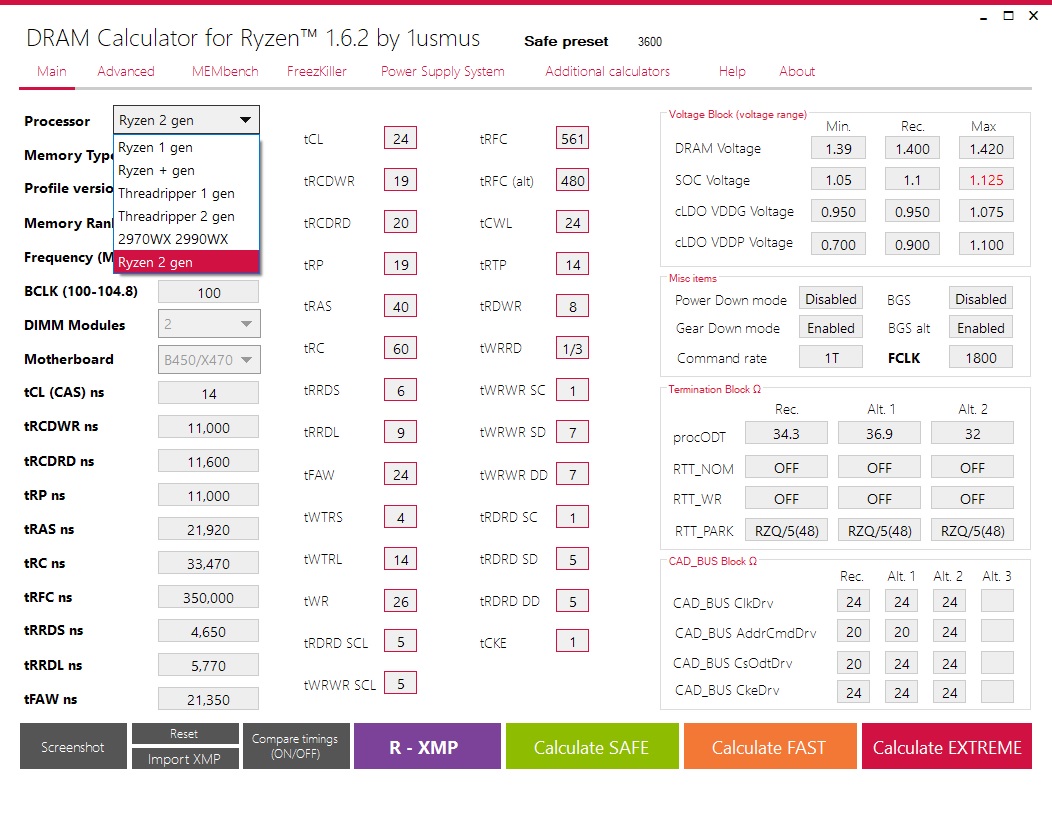Click SOC Voltage Max value 1.125

click(986, 180)
